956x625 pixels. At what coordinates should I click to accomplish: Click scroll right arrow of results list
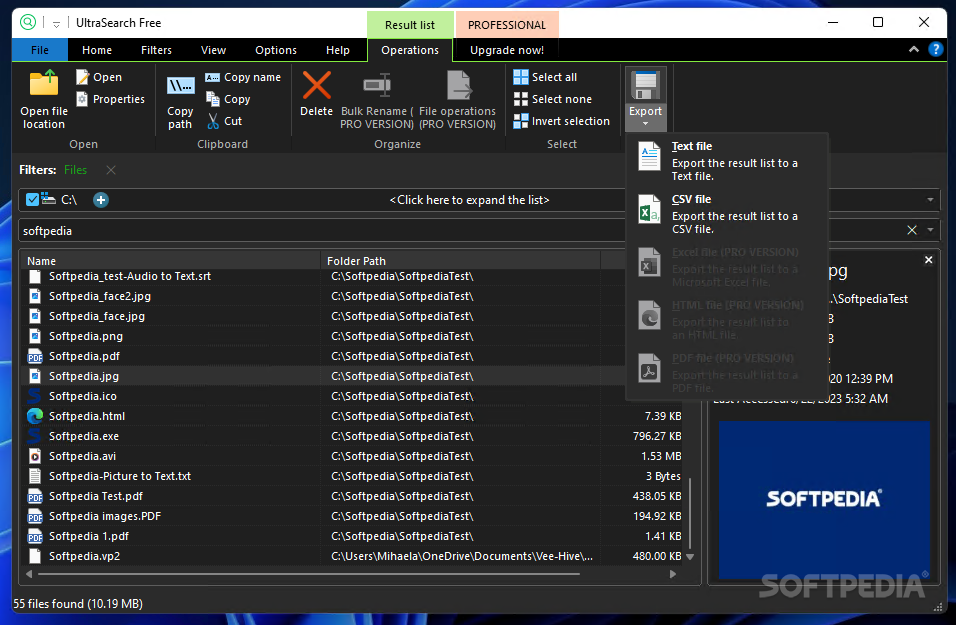[672, 574]
